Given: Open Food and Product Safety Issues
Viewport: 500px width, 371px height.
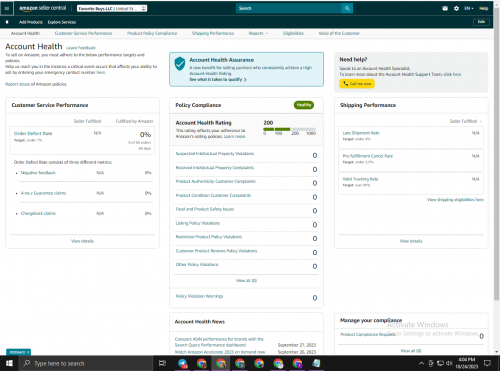Looking at the screenshot, I should point(205,209).
